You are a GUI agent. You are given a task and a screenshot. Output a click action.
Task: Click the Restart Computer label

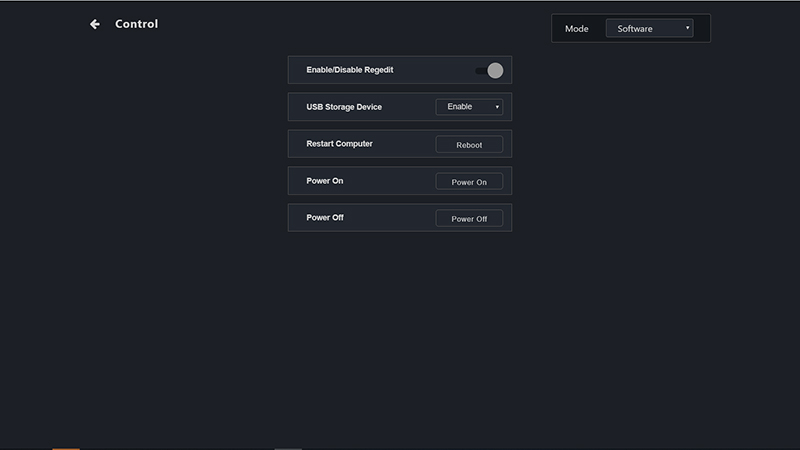coord(339,144)
